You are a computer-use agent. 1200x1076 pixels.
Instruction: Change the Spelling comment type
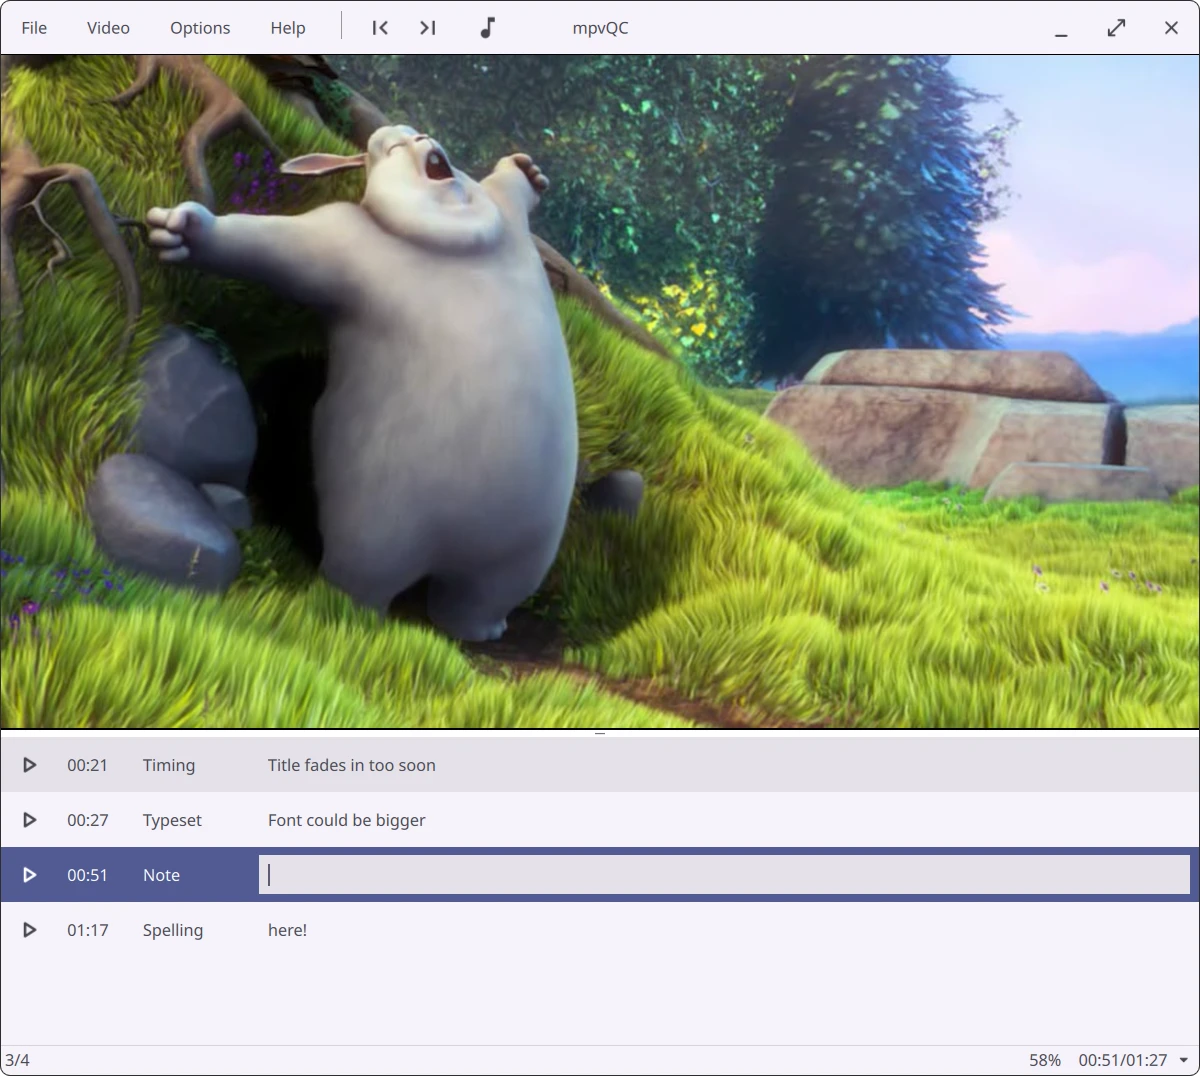[173, 930]
